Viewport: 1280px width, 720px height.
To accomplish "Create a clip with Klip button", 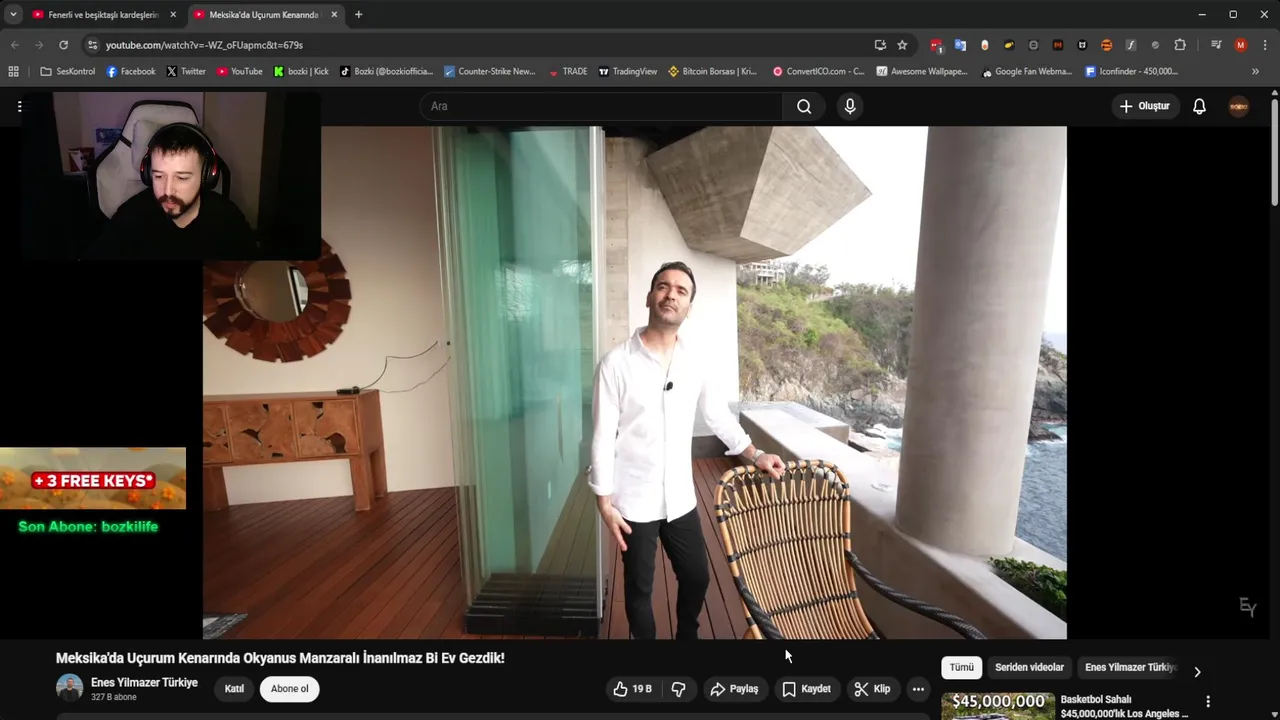I will click(872, 689).
